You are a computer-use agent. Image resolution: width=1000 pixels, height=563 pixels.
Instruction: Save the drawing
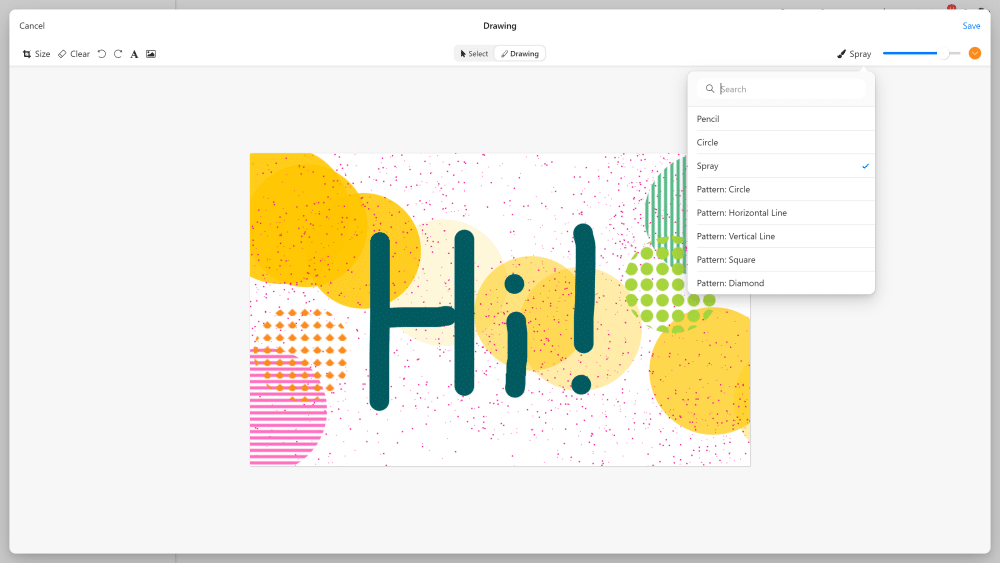coord(971,26)
